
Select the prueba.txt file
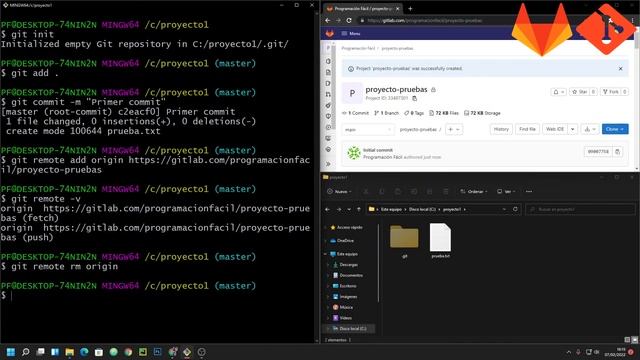click(440, 241)
